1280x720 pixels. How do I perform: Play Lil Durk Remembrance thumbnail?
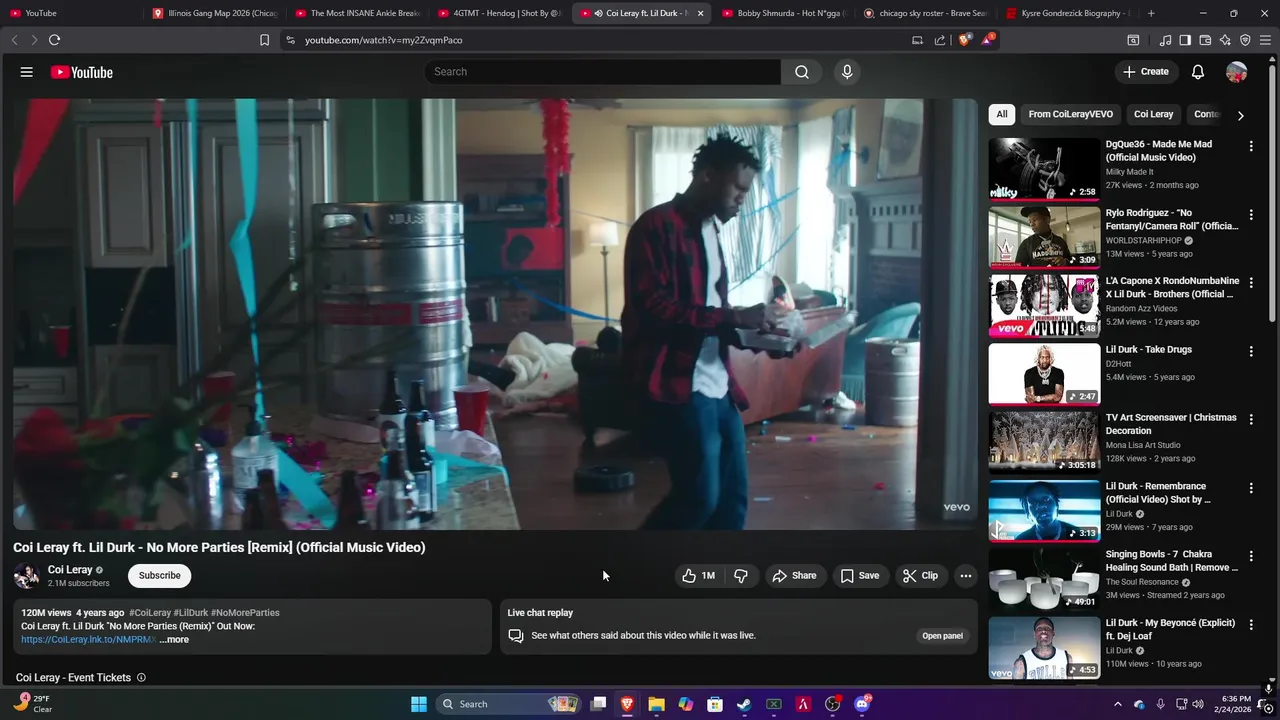(x=1044, y=511)
